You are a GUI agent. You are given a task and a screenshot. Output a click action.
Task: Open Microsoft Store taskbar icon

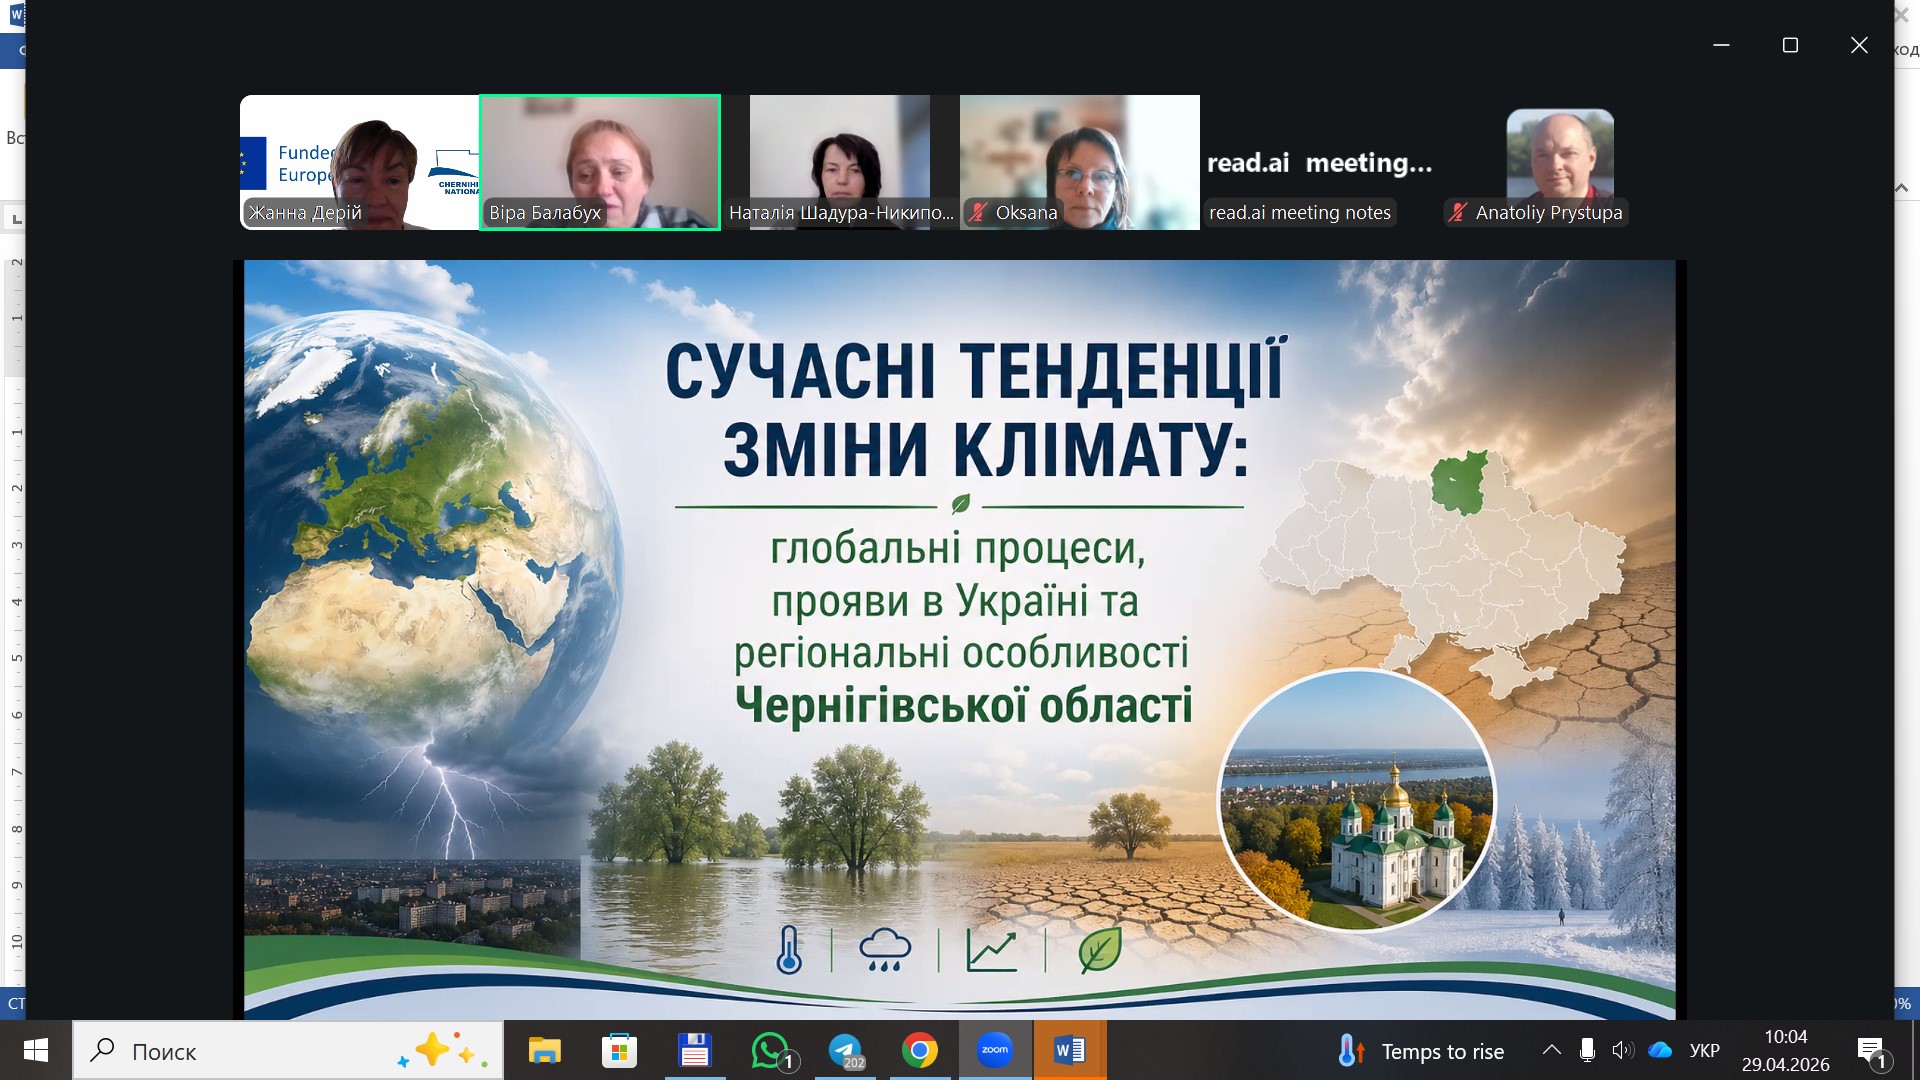pos(619,1050)
